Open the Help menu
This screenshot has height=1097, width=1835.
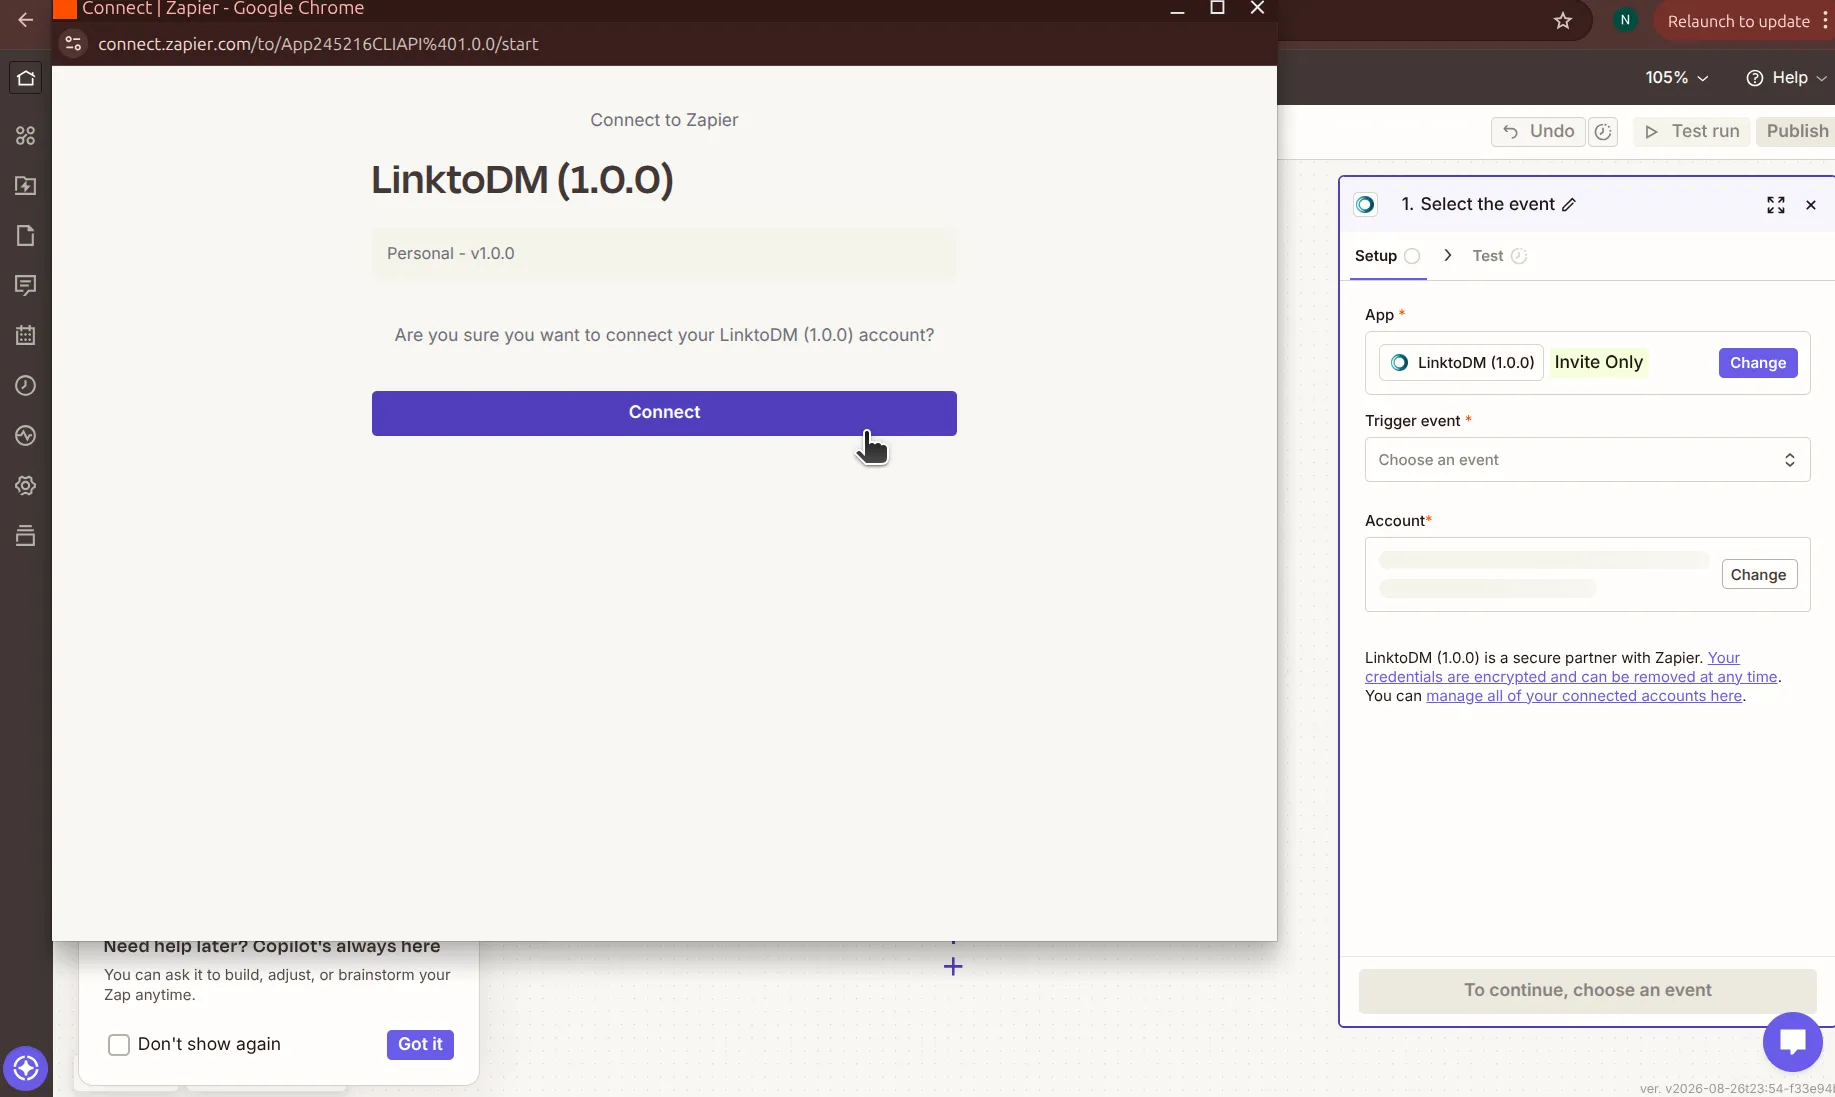click(1786, 78)
